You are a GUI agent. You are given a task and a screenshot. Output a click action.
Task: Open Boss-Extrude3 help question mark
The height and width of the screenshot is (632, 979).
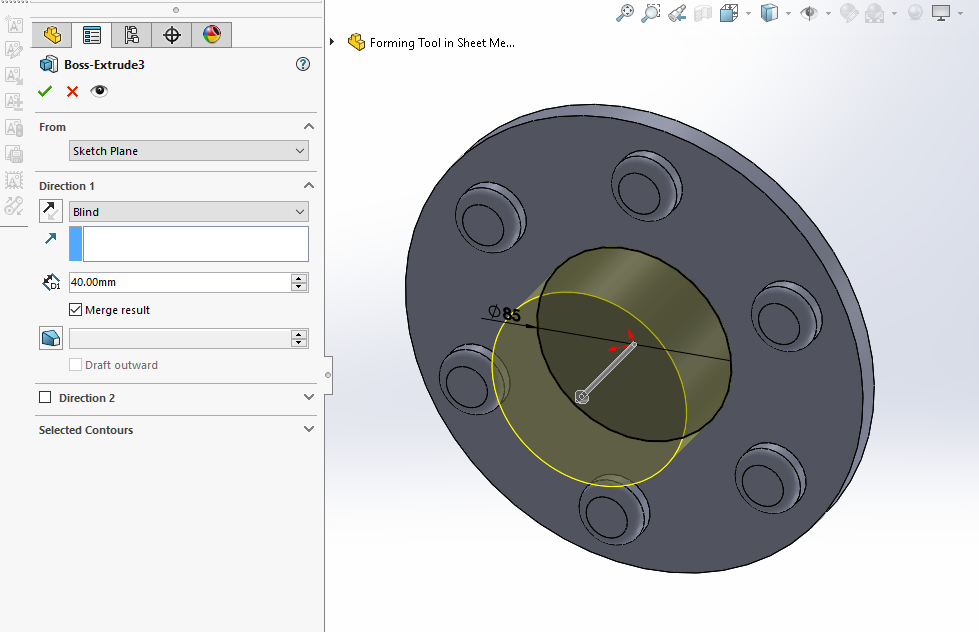(304, 64)
